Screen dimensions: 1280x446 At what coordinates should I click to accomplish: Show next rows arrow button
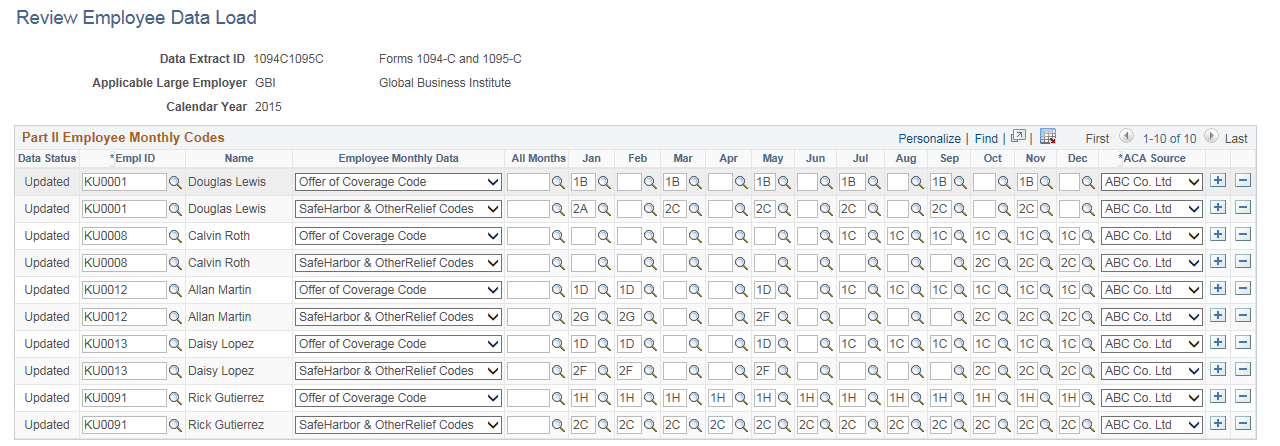[x=1211, y=137]
